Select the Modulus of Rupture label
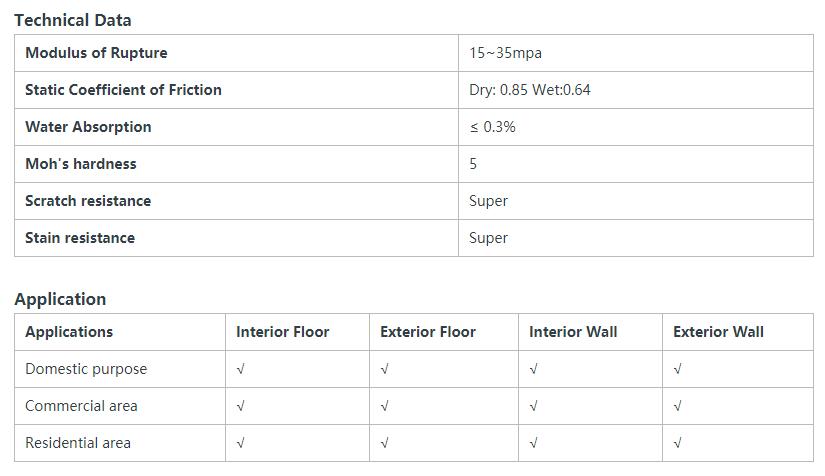Image resolution: width=825 pixels, height=476 pixels. pyautogui.click(x=96, y=53)
